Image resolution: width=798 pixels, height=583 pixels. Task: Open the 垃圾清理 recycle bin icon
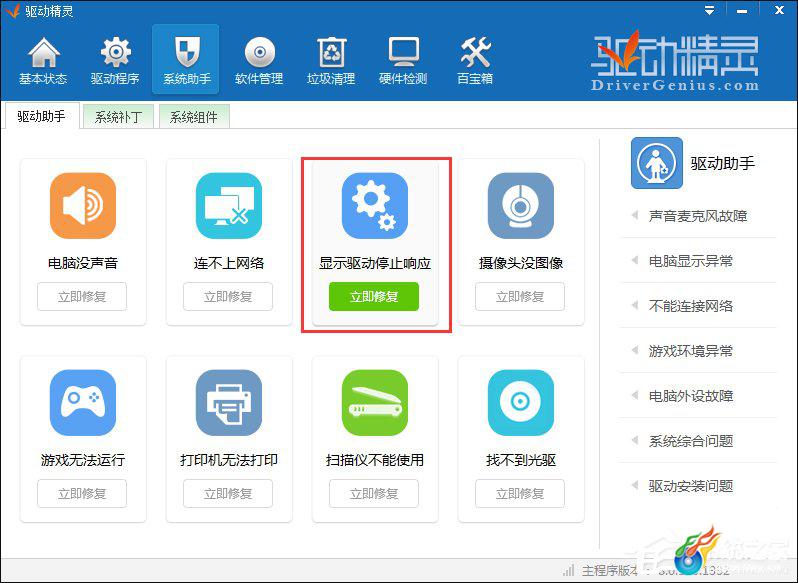coord(331,52)
